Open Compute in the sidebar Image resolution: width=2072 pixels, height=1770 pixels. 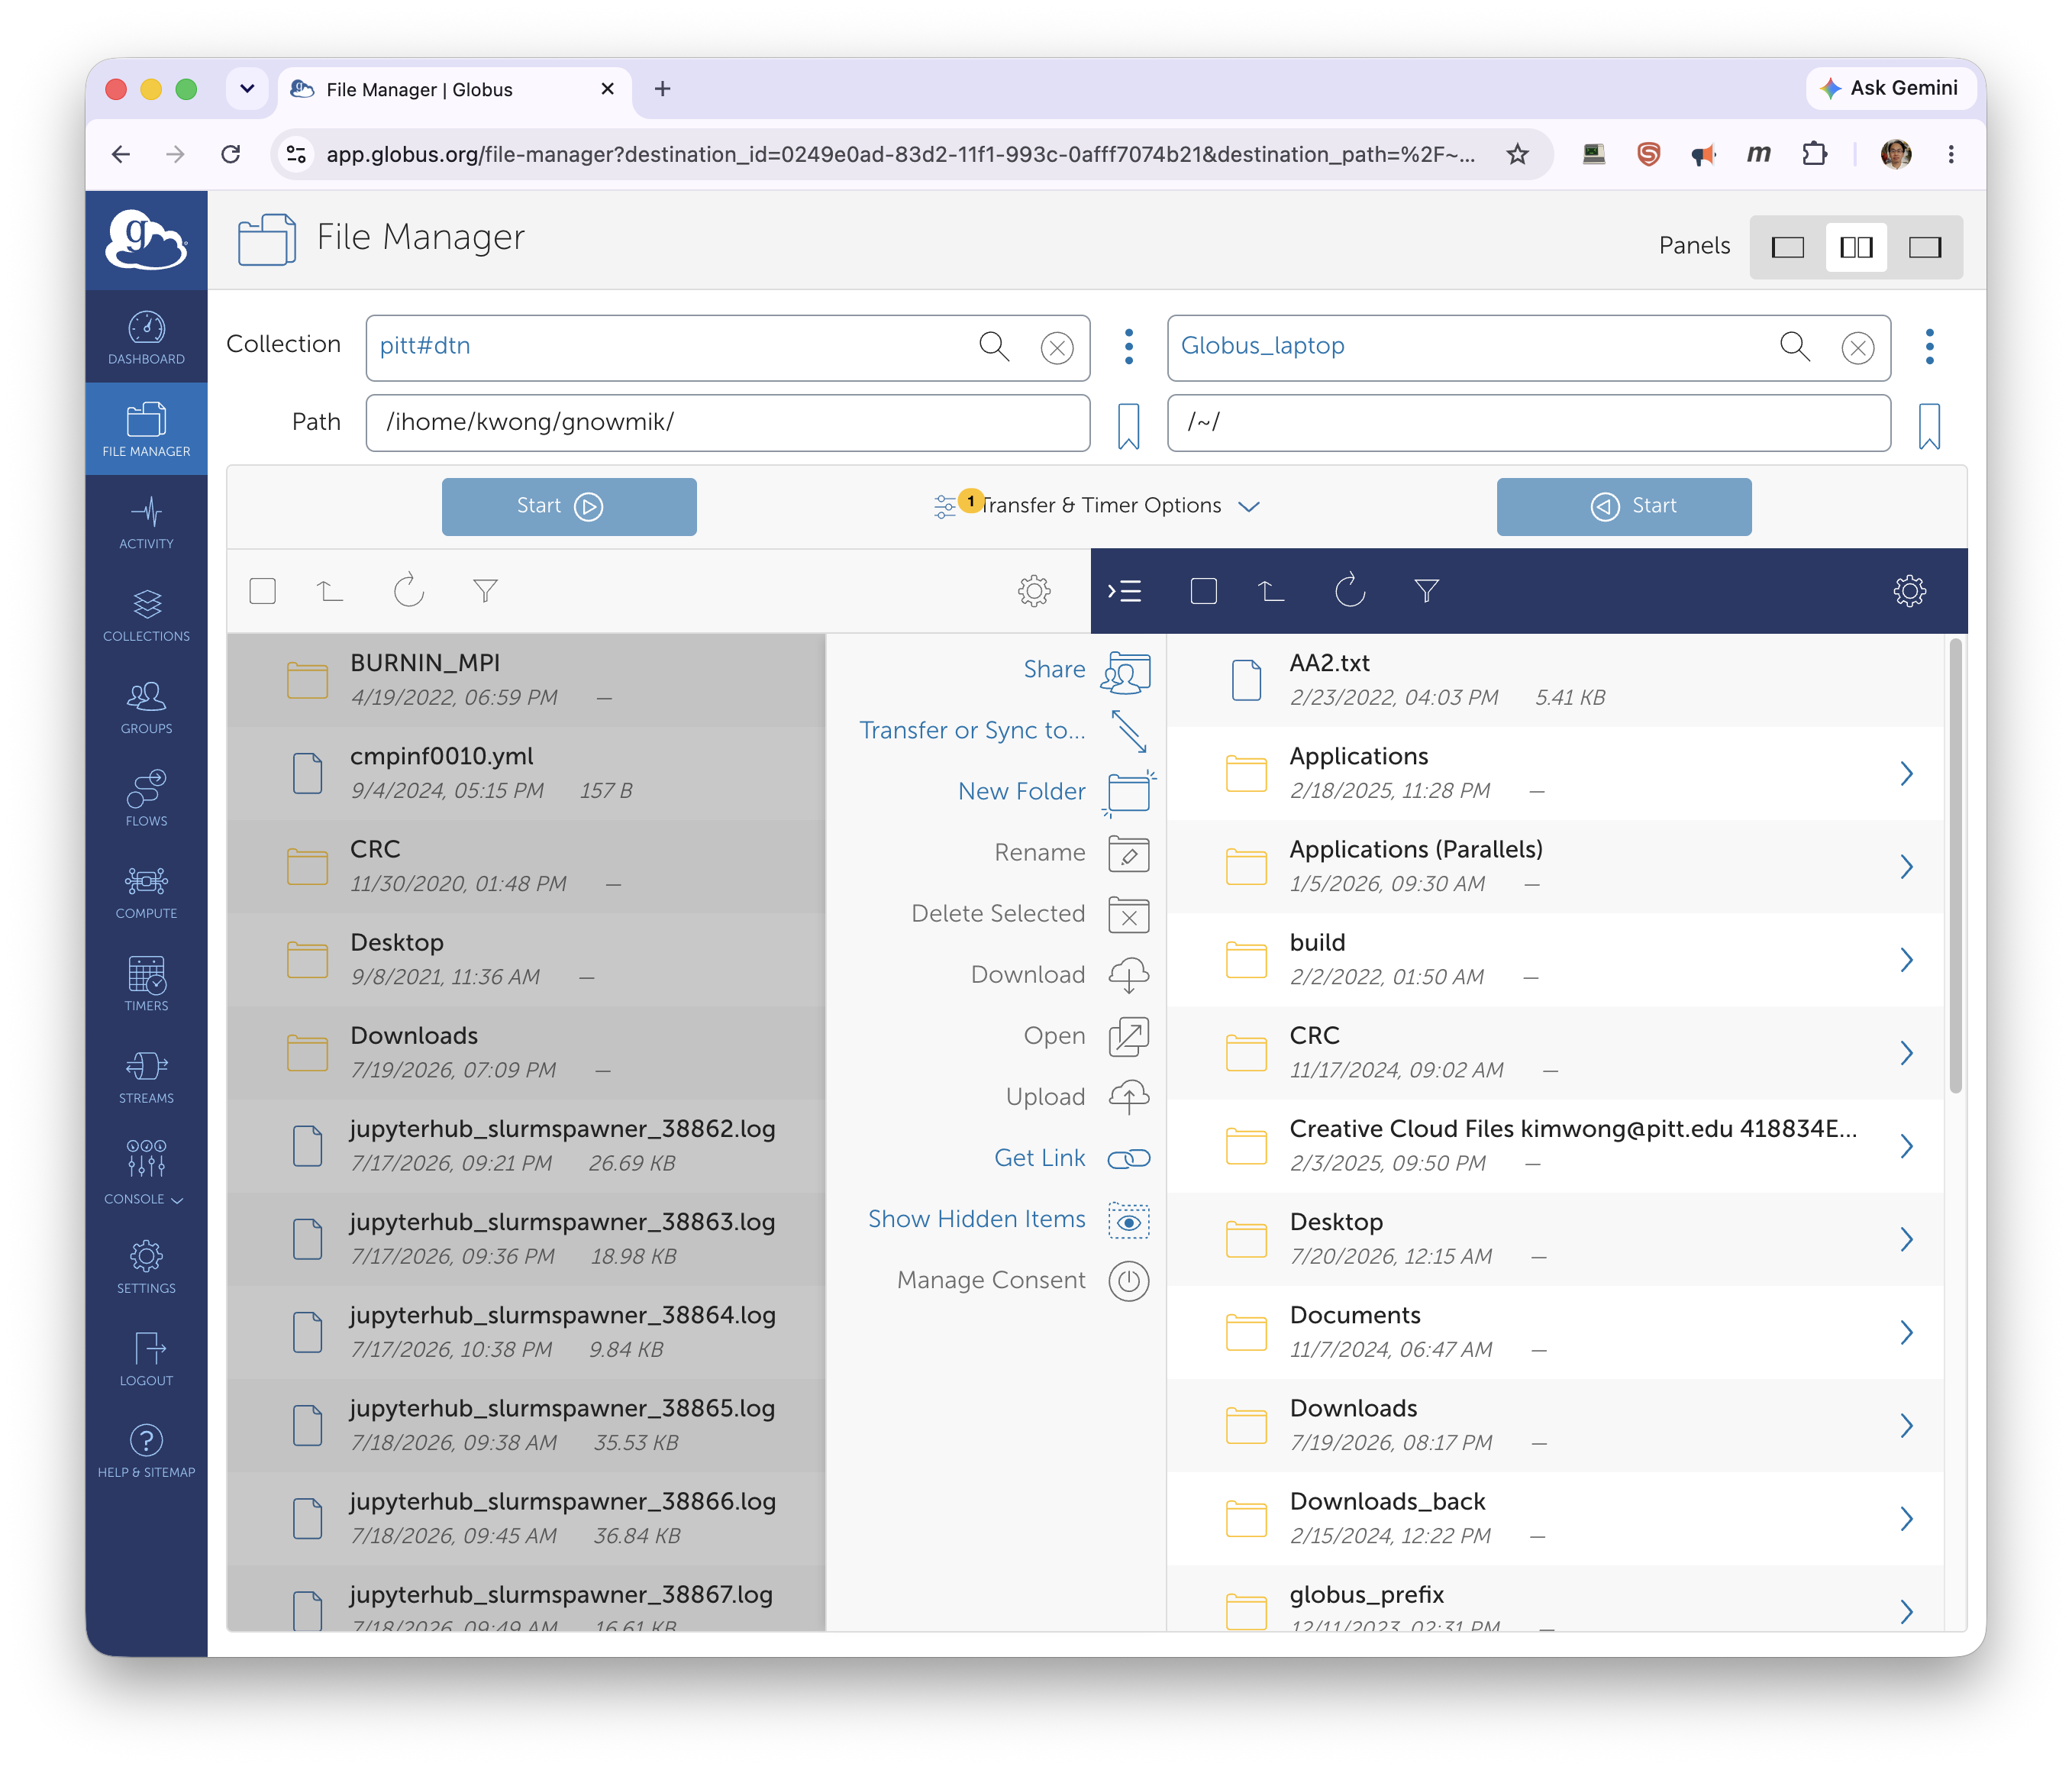146,892
